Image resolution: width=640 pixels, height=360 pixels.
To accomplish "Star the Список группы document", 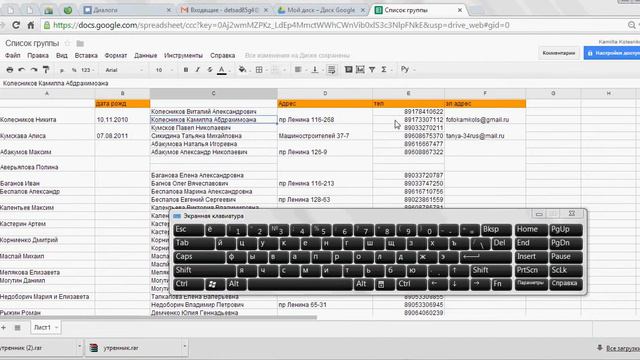I will coord(68,43).
